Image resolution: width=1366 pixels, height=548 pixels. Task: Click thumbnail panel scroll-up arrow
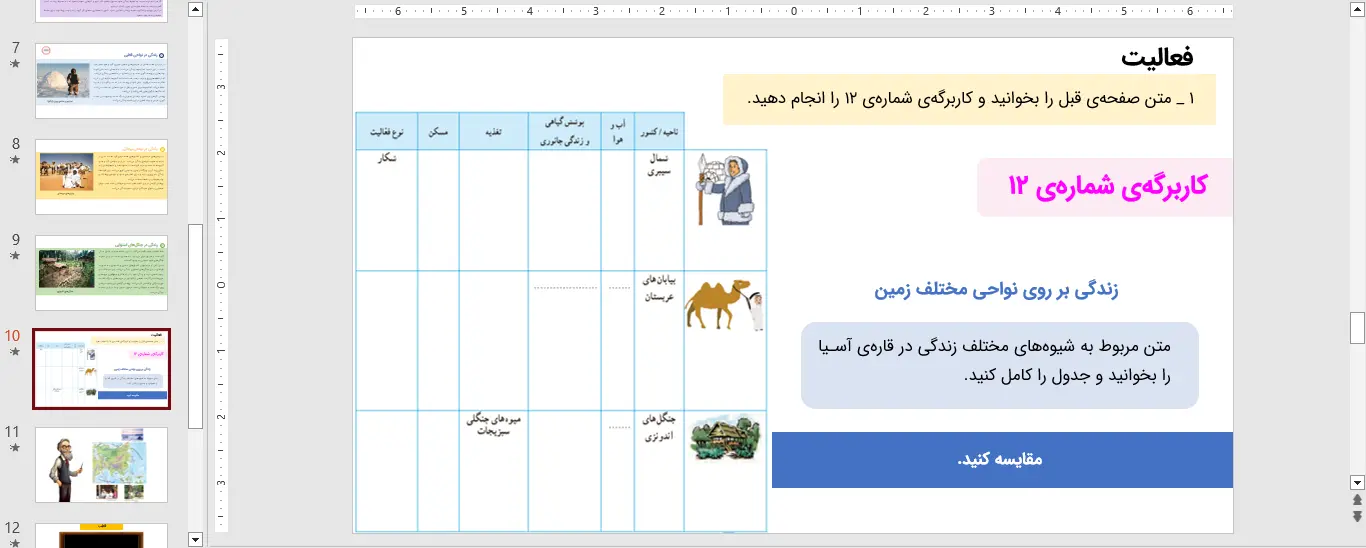pos(196,10)
